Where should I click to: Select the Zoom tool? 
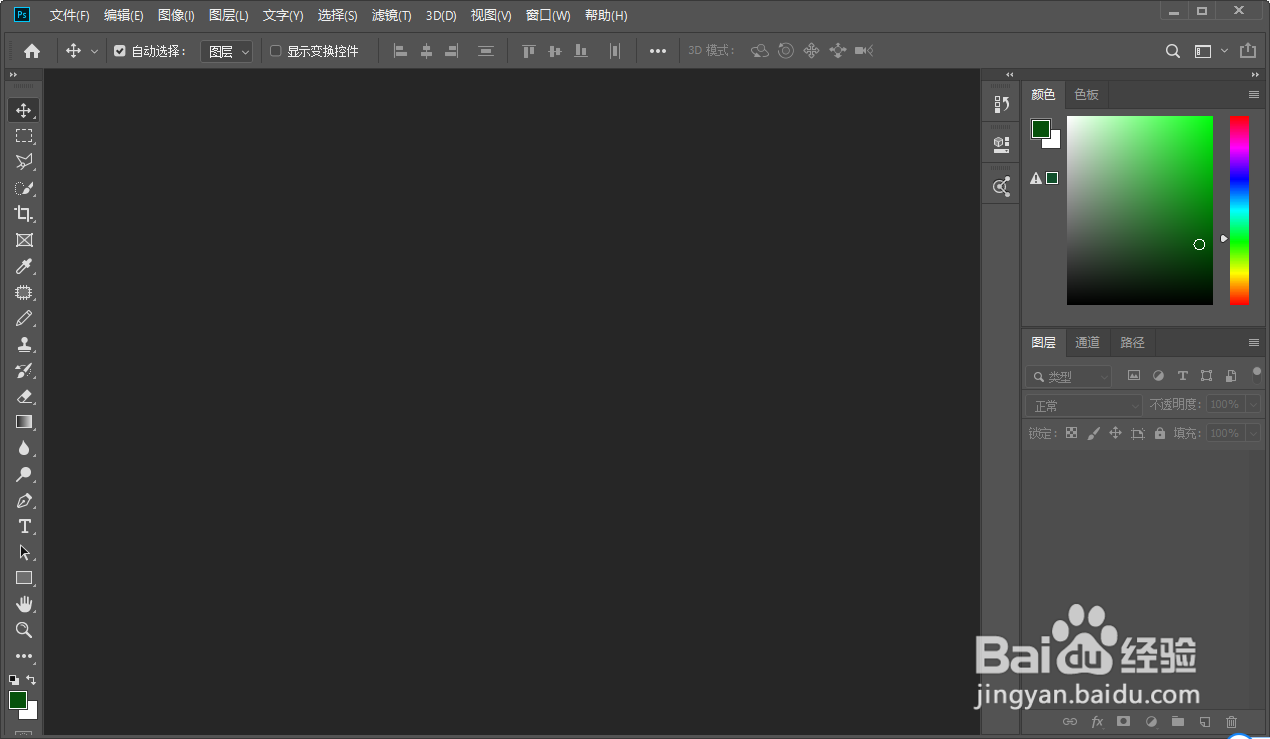pyautogui.click(x=23, y=630)
